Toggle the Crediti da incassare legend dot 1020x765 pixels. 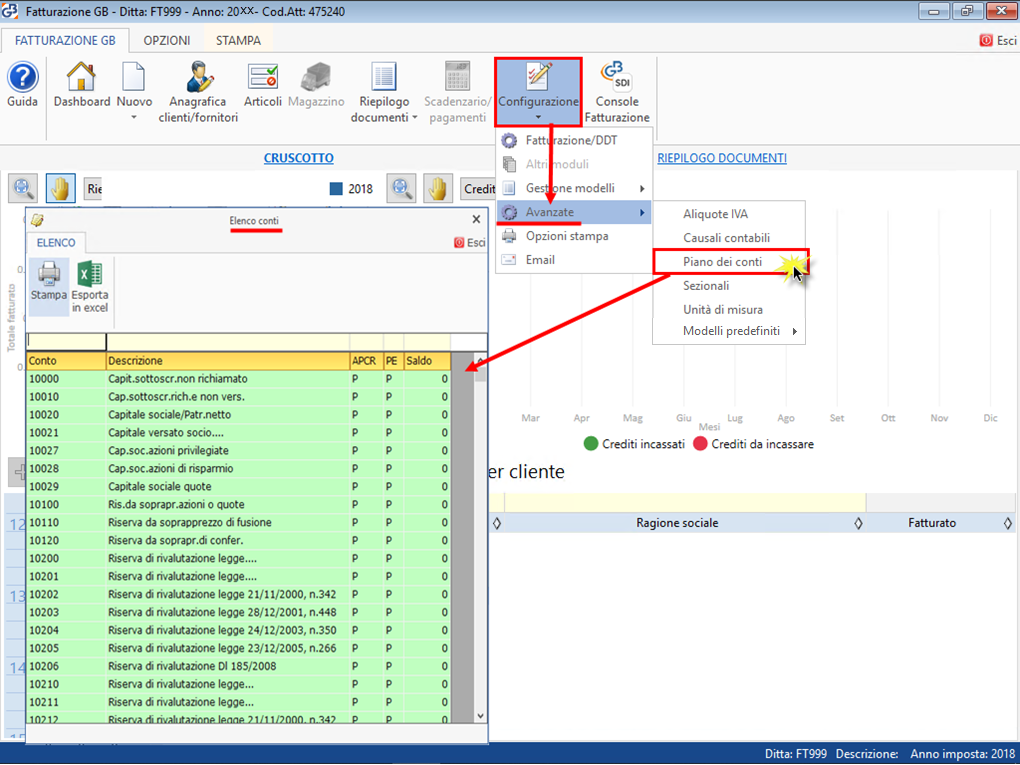(x=700, y=444)
